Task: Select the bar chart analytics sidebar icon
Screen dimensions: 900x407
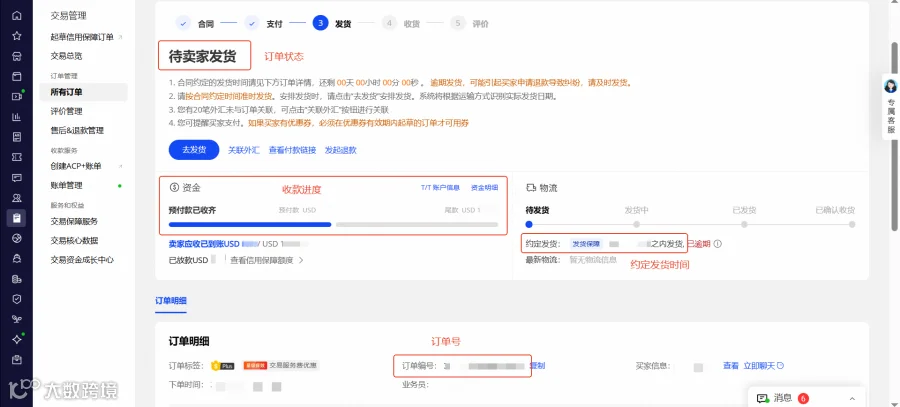Action: (x=17, y=117)
